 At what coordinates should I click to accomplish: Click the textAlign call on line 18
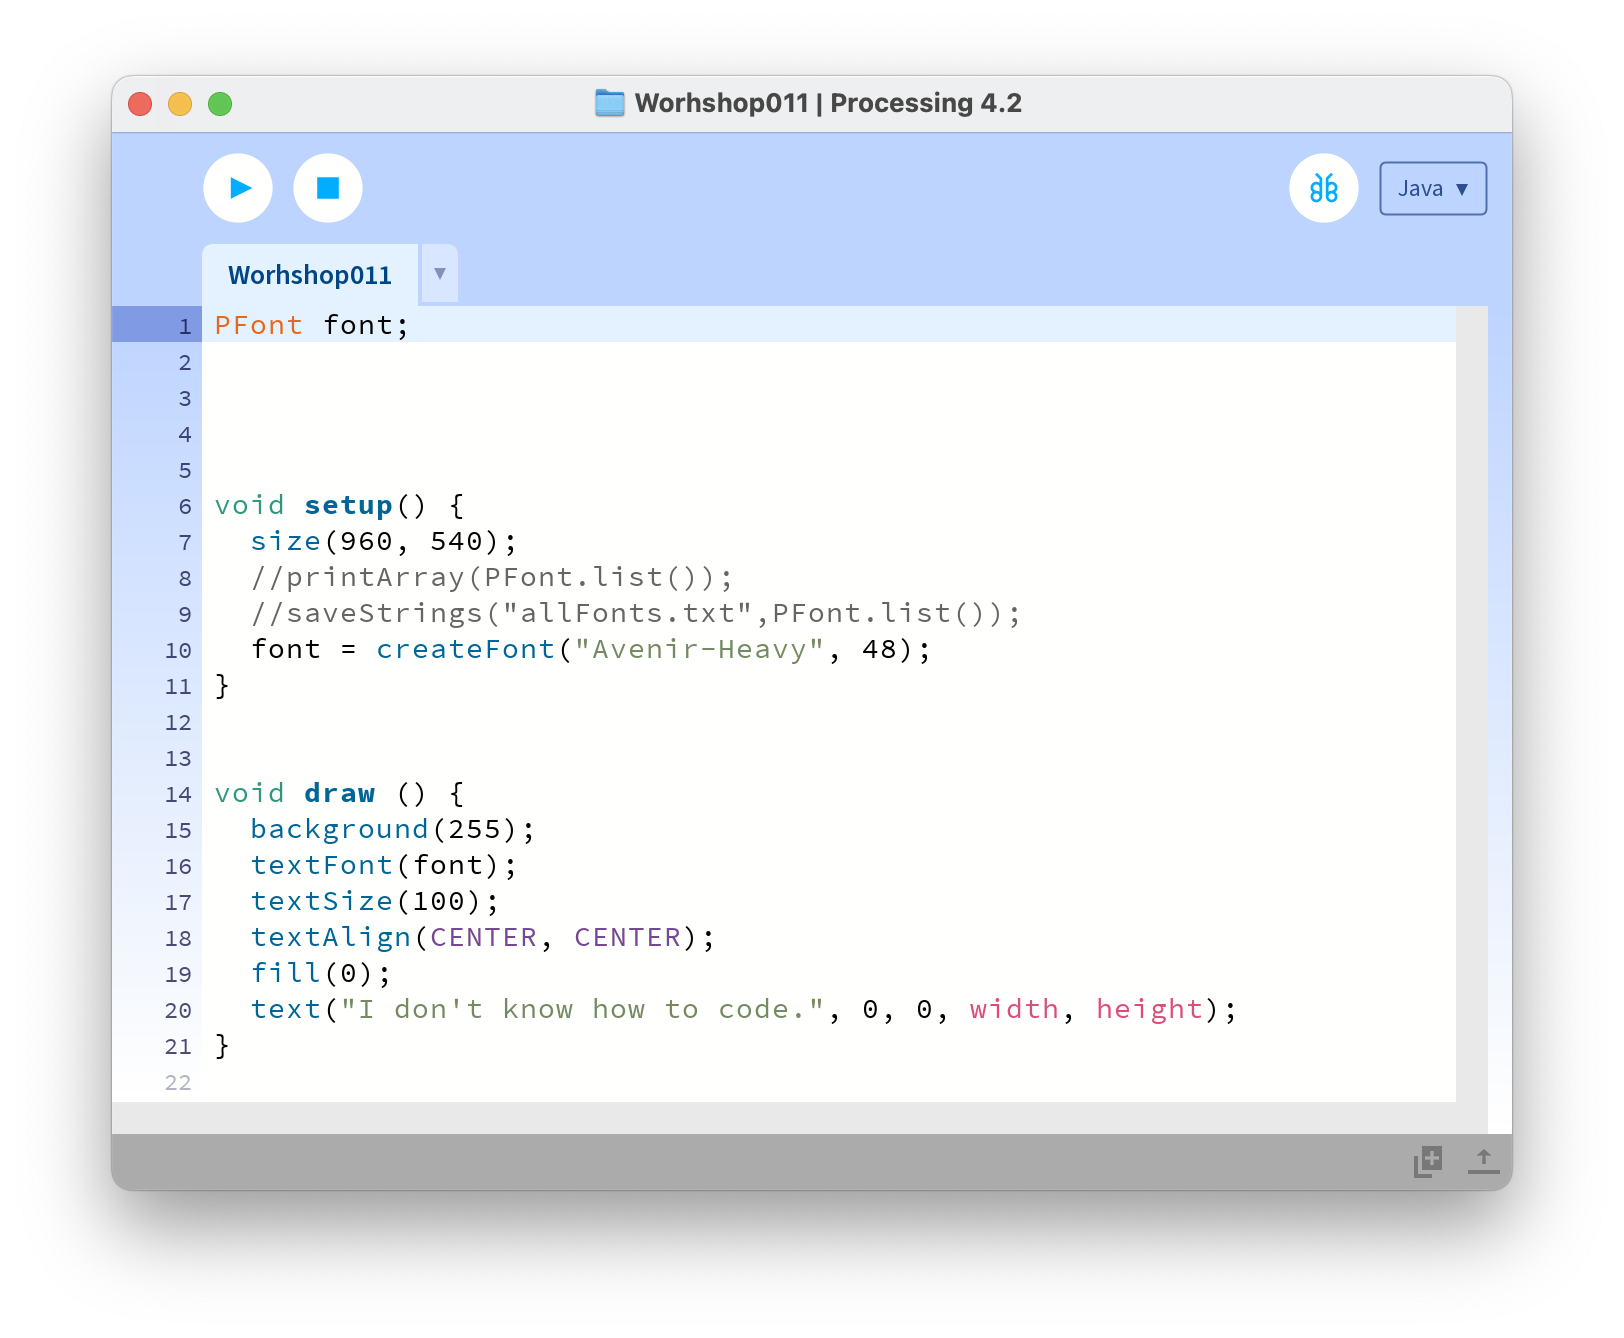coord(330,938)
